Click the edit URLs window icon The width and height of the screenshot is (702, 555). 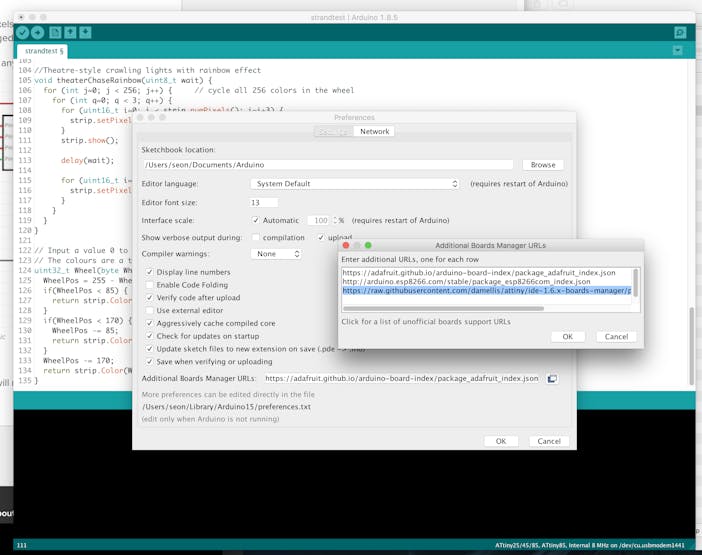click(x=552, y=379)
